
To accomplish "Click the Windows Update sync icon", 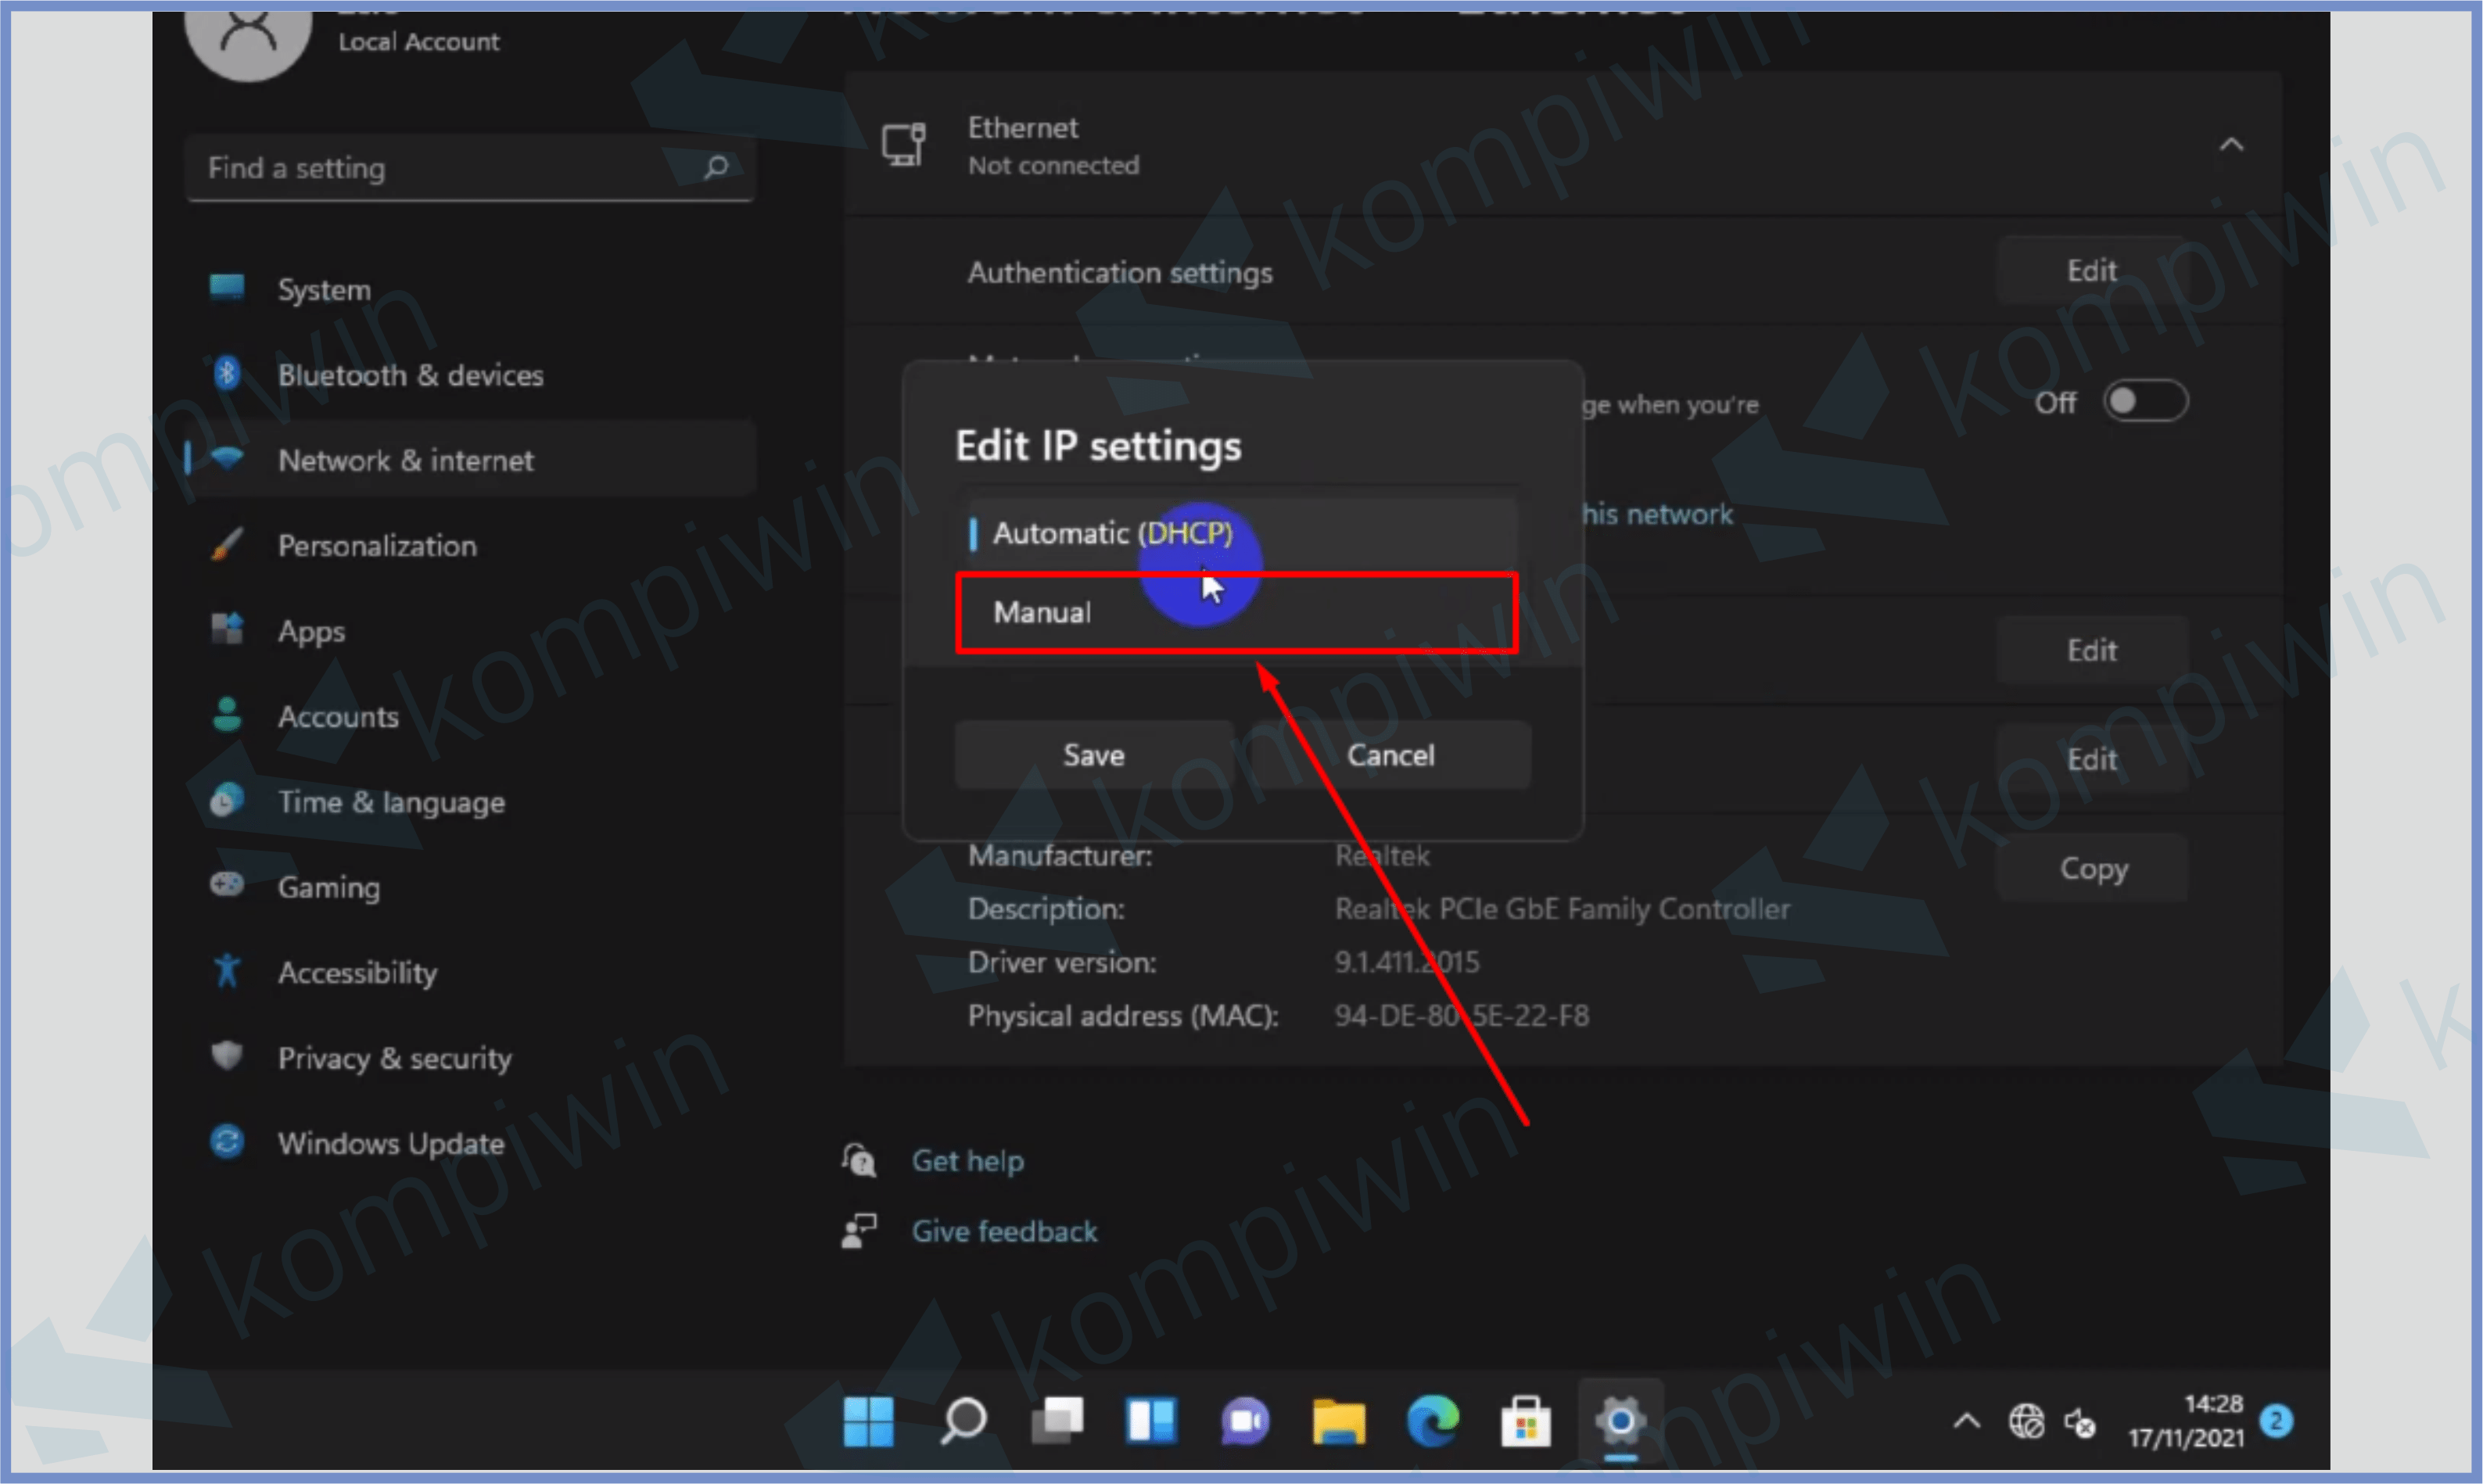I will [x=227, y=1142].
